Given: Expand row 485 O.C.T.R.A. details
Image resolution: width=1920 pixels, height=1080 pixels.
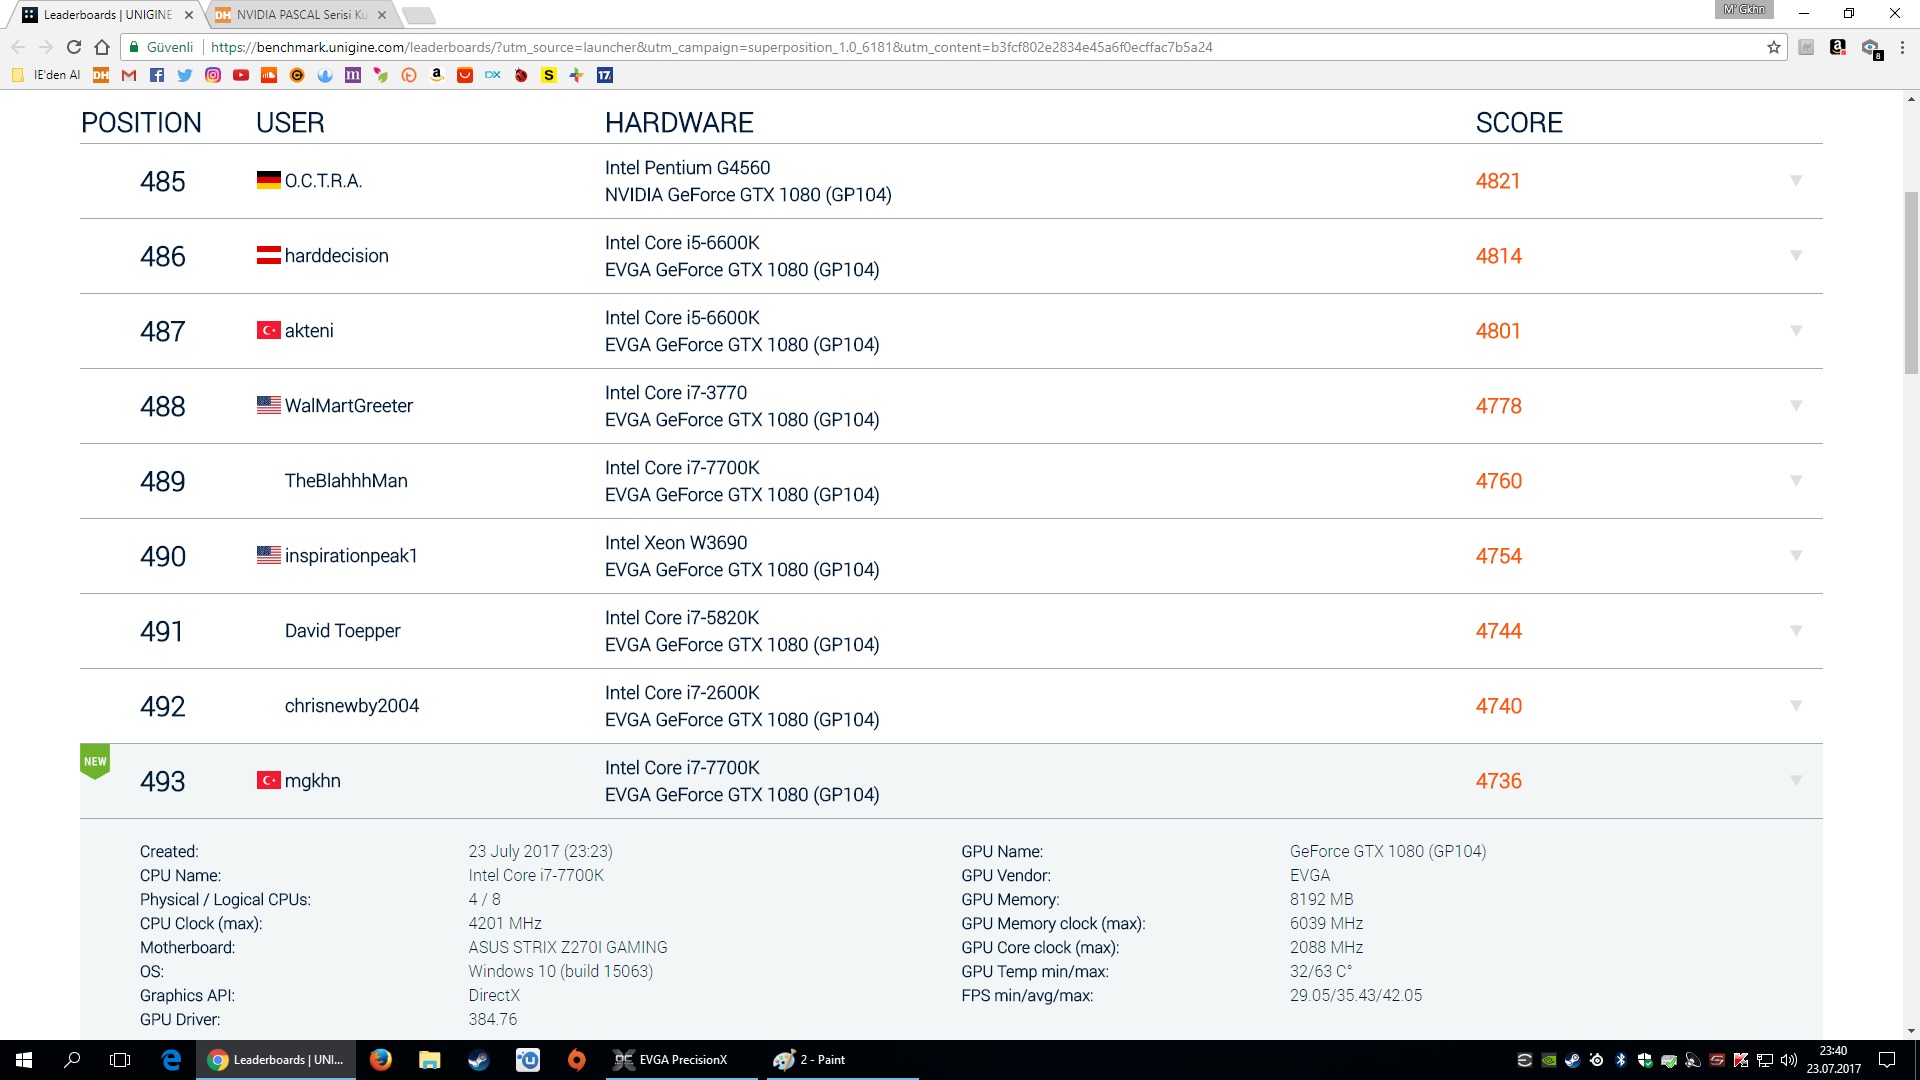Looking at the screenshot, I should [1796, 181].
